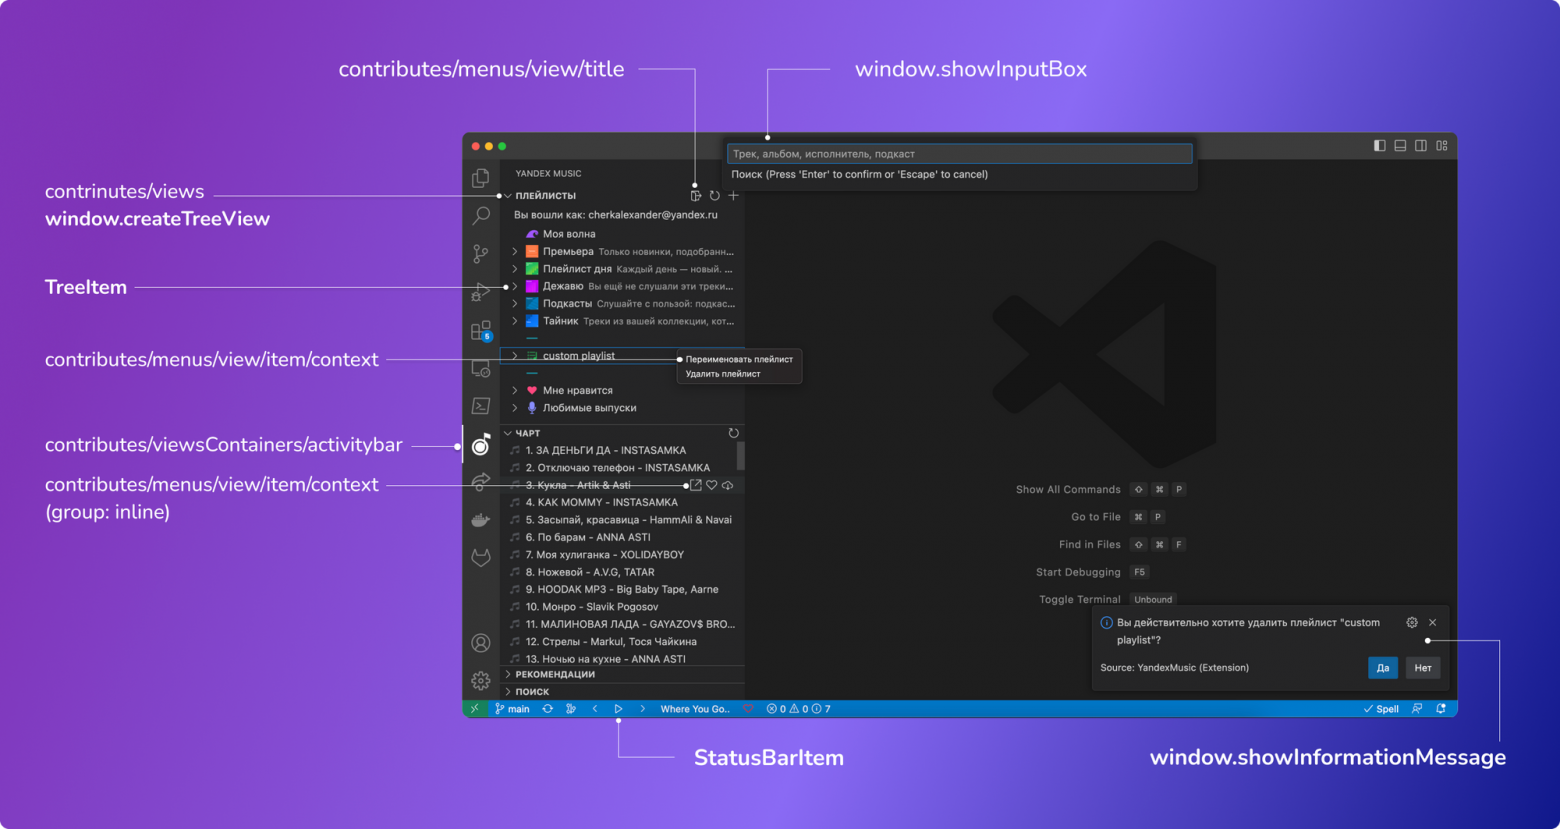This screenshot has height=829, width=1560.
Task: Open the Run and Debug view
Action: [481, 292]
